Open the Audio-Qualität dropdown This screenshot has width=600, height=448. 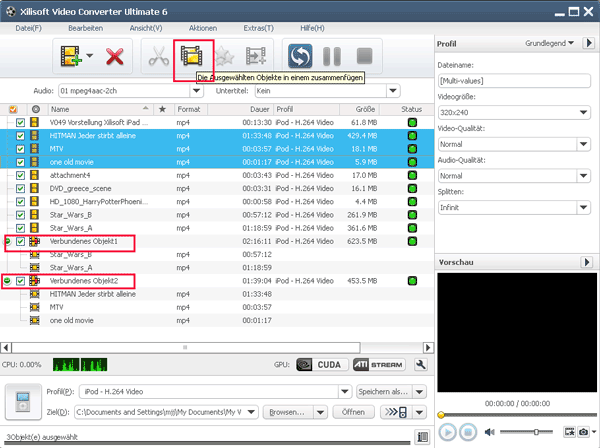(583, 176)
